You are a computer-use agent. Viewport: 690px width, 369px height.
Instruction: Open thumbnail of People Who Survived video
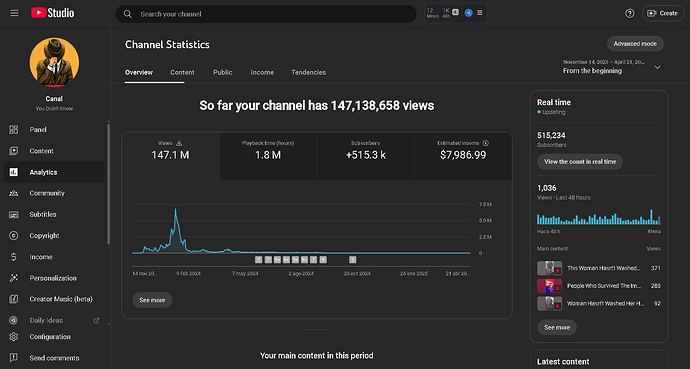(x=549, y=286)
